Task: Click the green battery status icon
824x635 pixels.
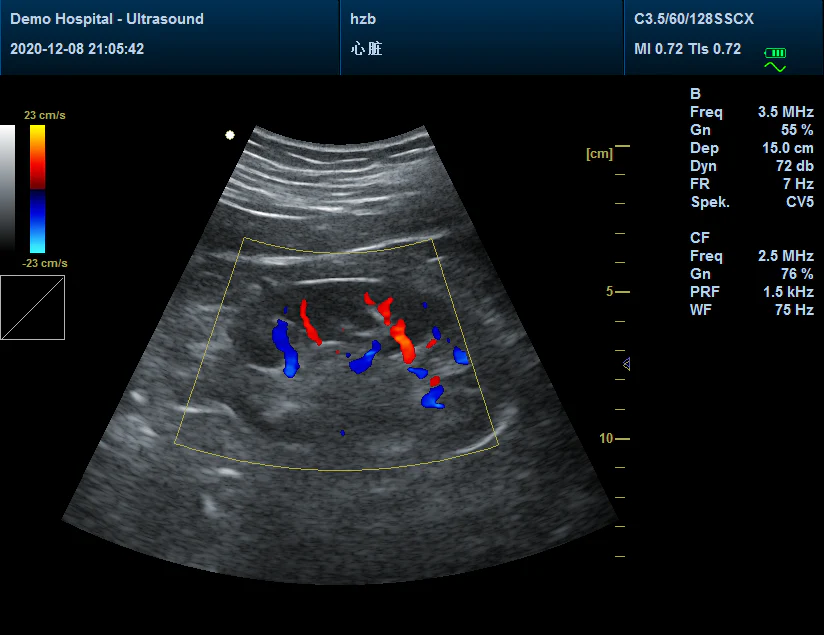Action: click(x=775, y=53)
